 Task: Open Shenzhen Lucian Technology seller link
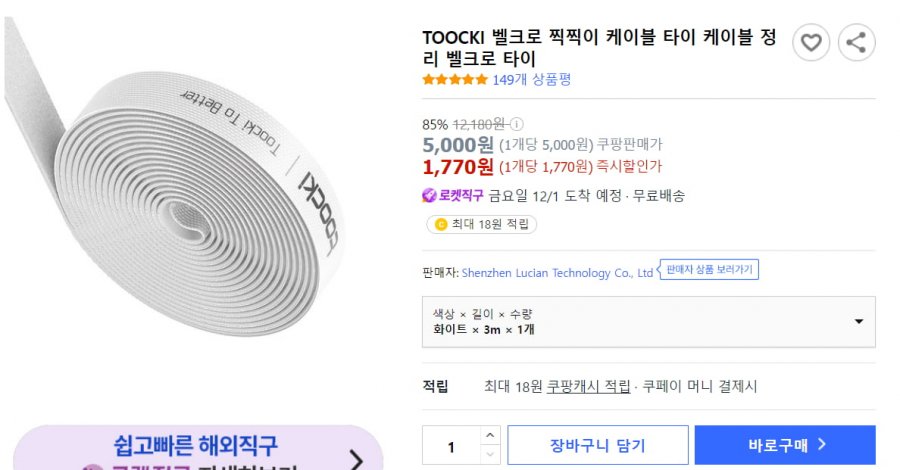[558, 273]
